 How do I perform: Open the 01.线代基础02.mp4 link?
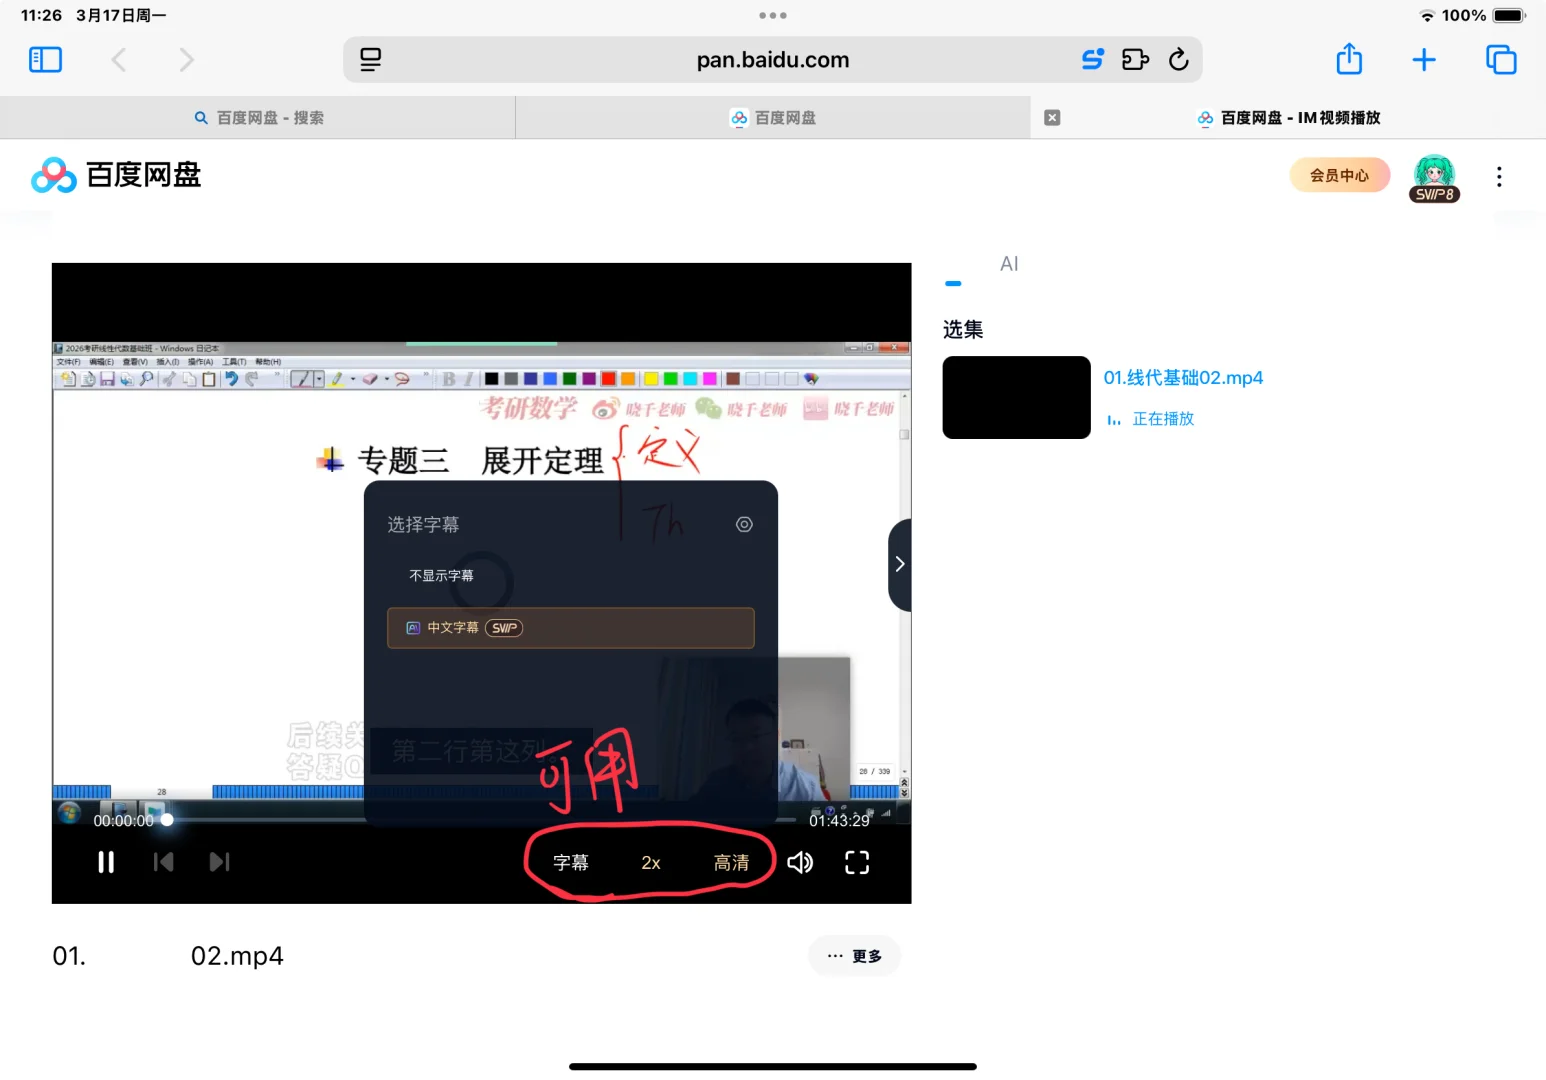click(1183, 378)
